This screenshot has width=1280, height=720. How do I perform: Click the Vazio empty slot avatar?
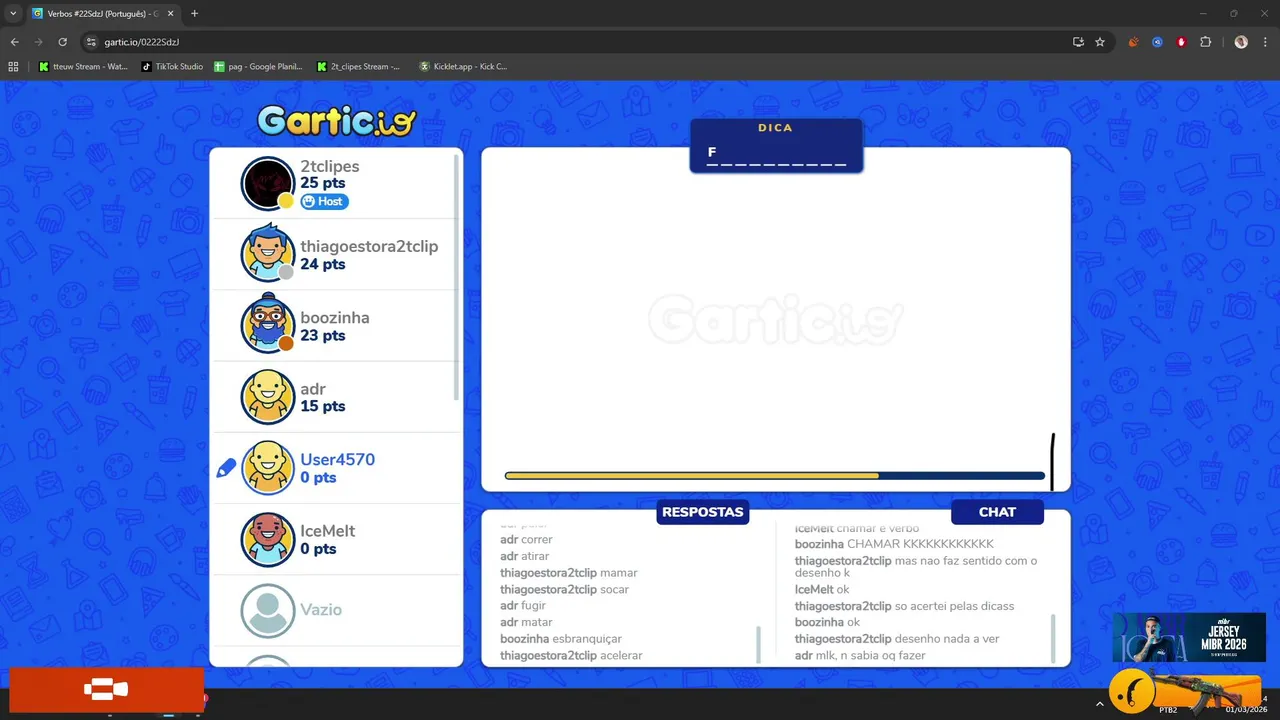268,610
